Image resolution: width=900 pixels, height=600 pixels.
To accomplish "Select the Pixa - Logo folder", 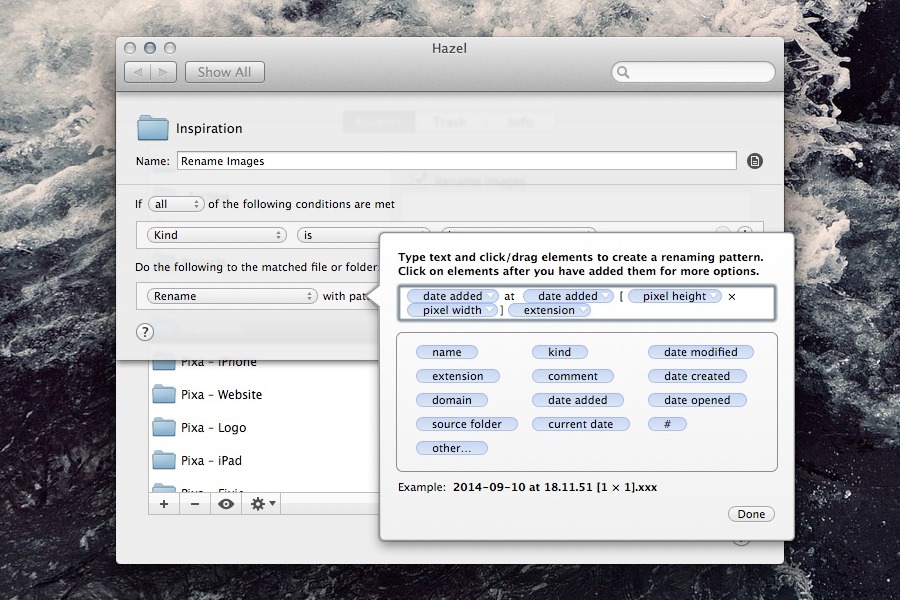I will tap(213, 428).
